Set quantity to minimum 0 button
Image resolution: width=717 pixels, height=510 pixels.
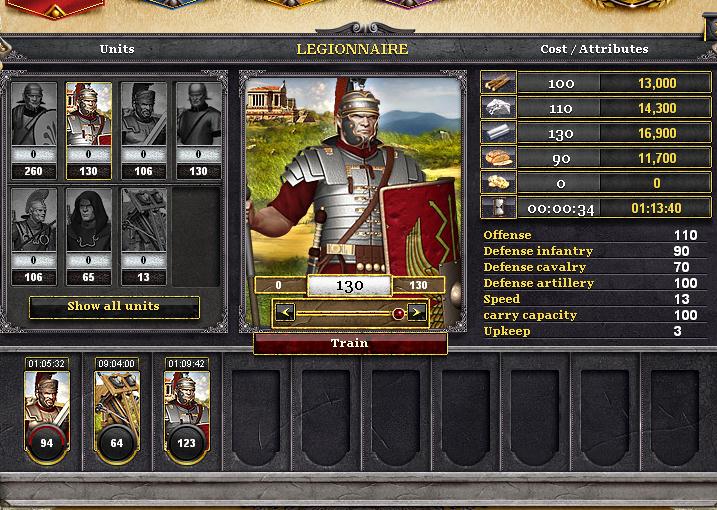[278, 285]
